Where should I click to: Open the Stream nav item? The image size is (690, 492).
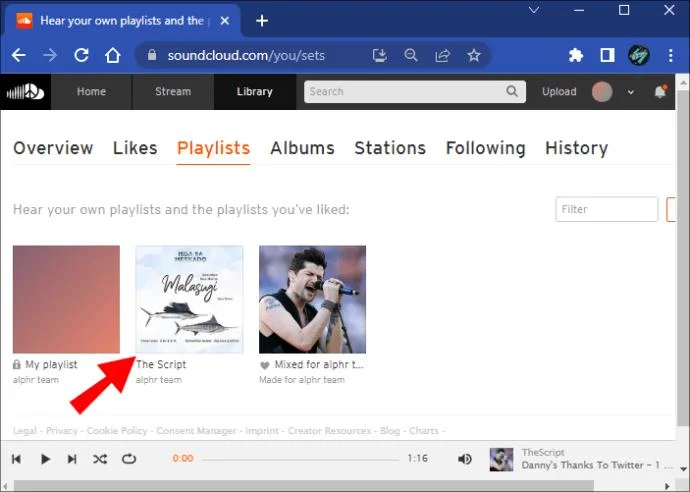point(173,92)
